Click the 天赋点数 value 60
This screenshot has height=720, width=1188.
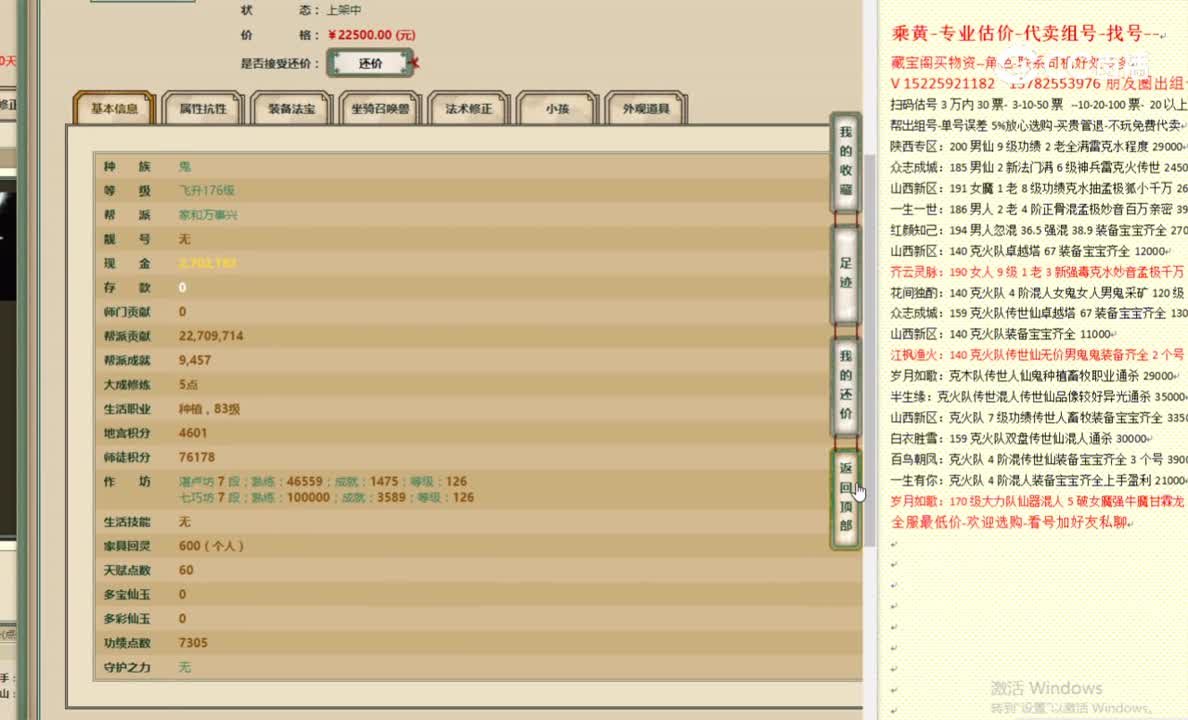point(186,570)
